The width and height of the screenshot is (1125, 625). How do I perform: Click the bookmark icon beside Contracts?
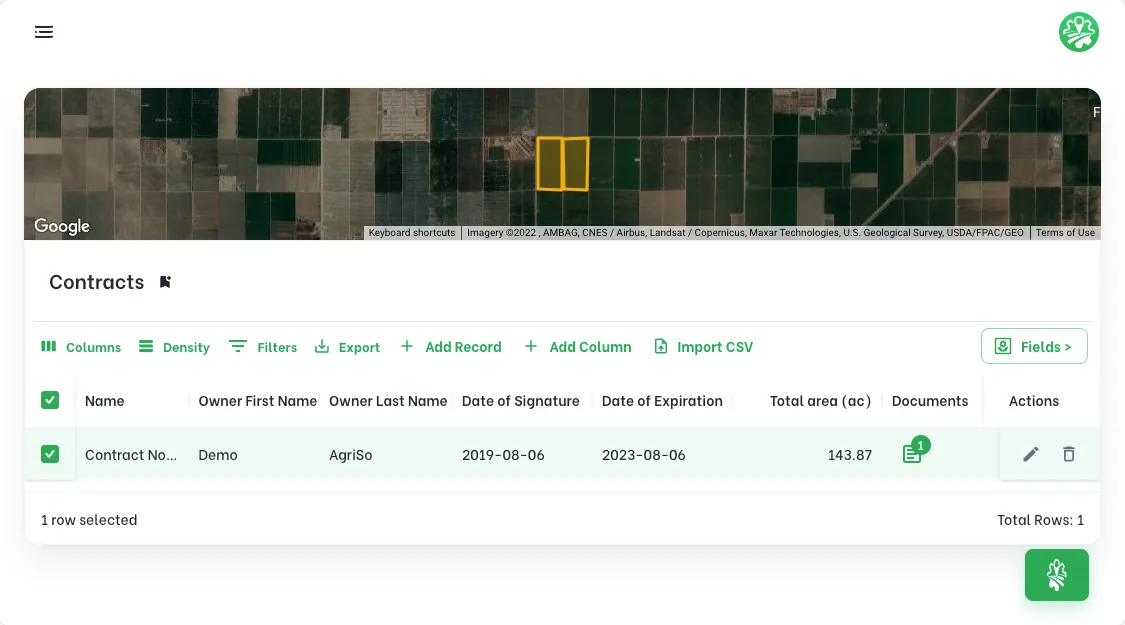tap(165, 282)
